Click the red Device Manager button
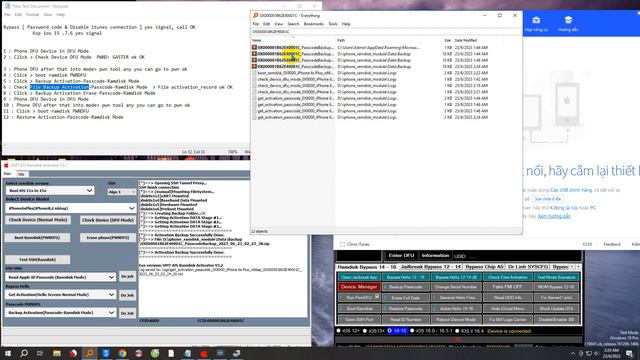Viewport: 640px width, 360px height. pos(359,287)
